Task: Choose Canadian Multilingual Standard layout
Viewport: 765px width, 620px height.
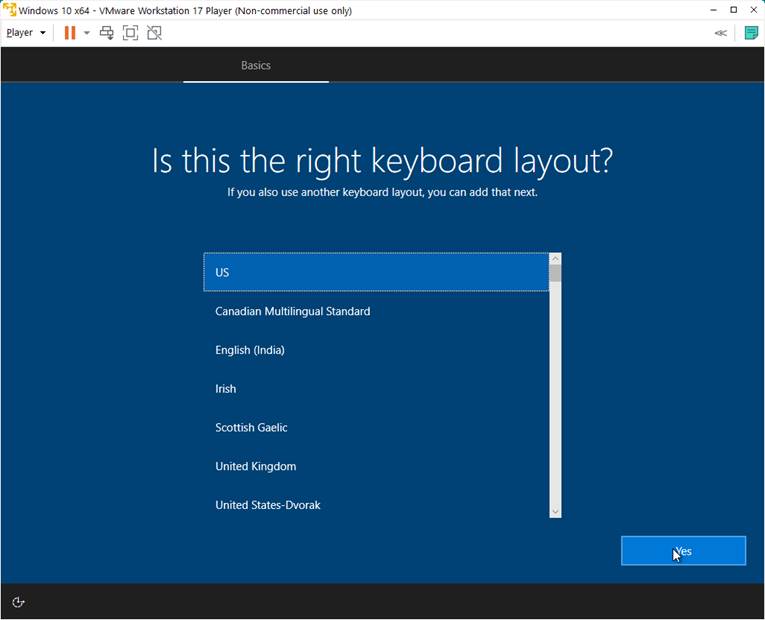Action: click(376, 311)
